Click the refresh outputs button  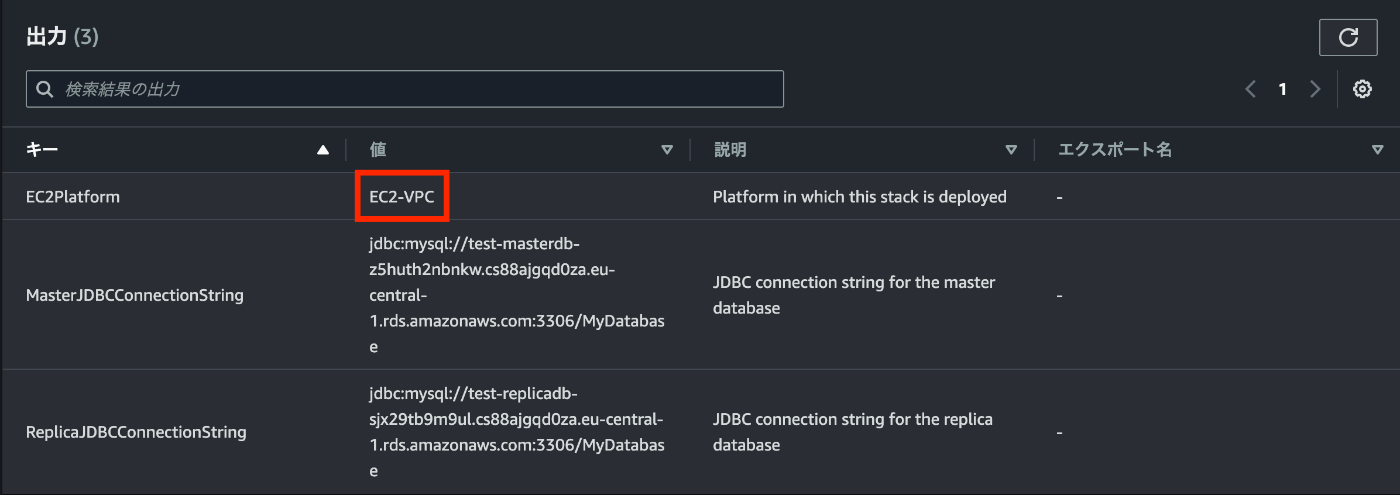click(1348, 37)
